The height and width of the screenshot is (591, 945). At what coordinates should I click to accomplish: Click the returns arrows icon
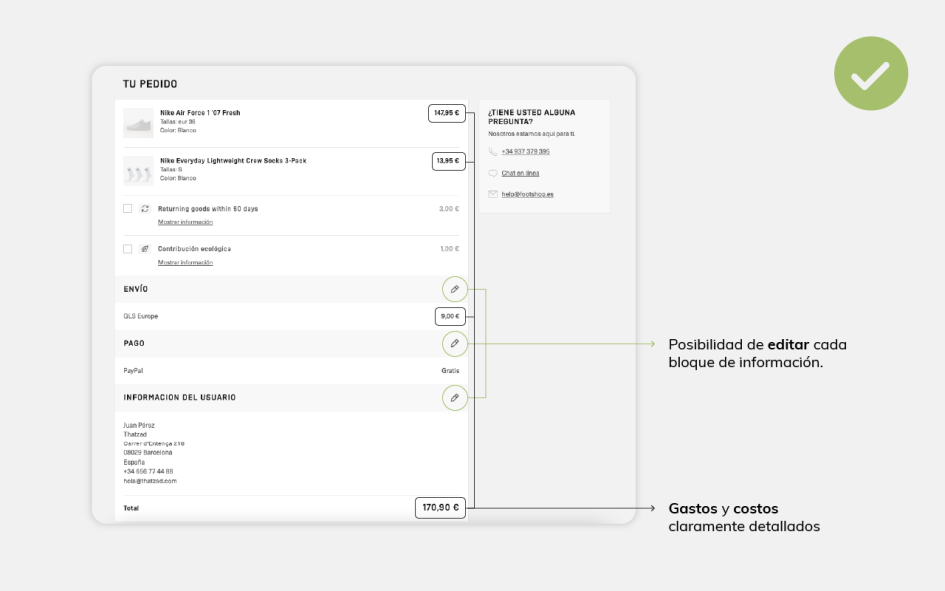(143, 208)
